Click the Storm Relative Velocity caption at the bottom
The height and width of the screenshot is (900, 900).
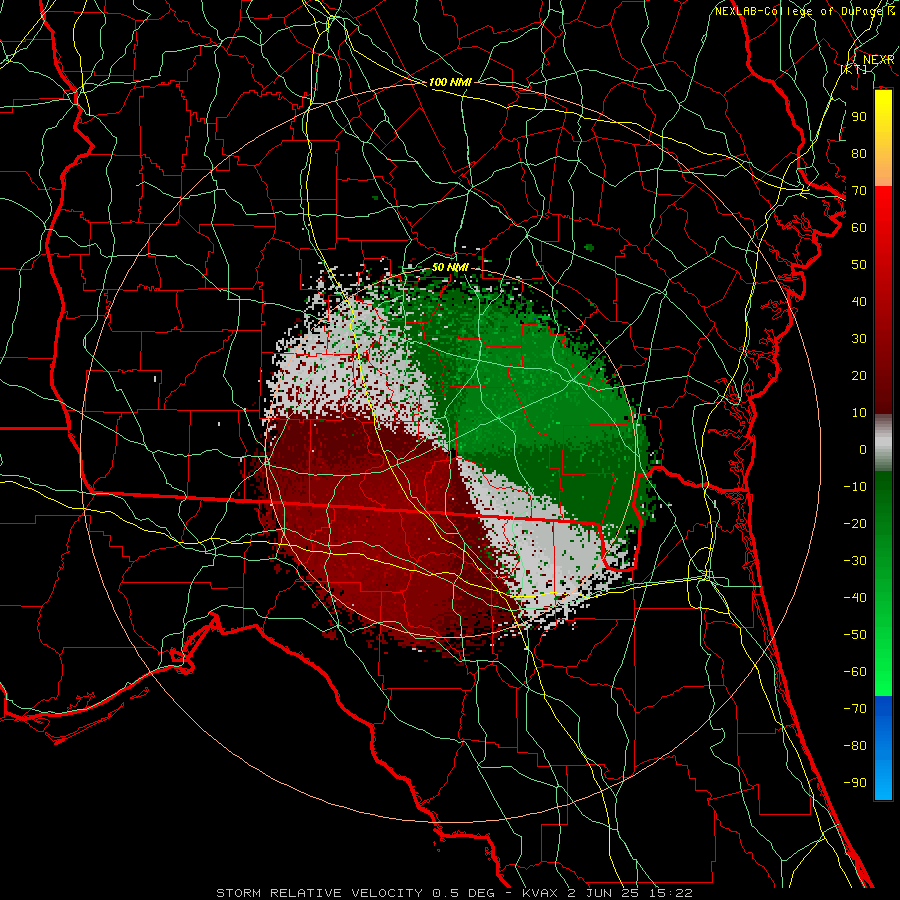(453, 893)
